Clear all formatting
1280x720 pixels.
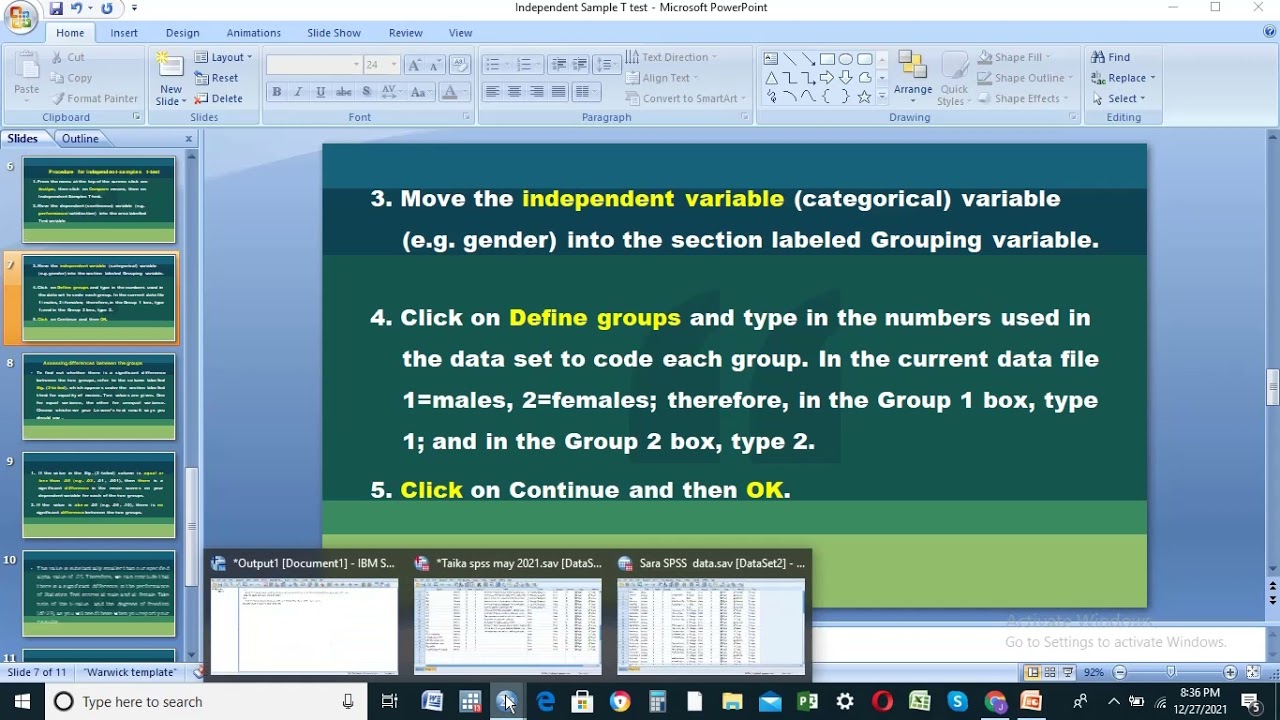pyautogui.click(x=460, y=65)
